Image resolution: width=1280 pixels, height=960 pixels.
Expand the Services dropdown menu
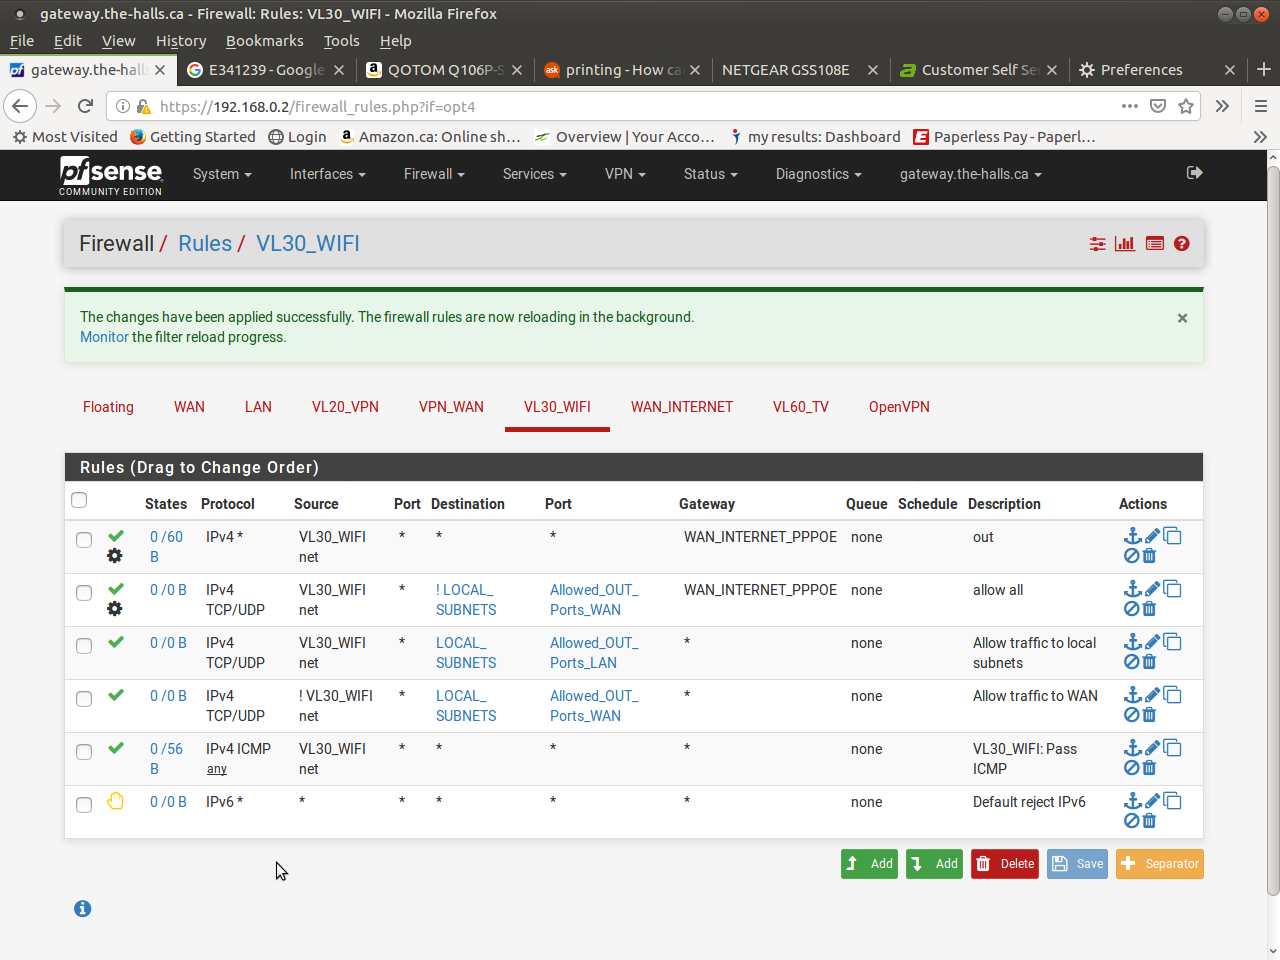tap(534, 174)
